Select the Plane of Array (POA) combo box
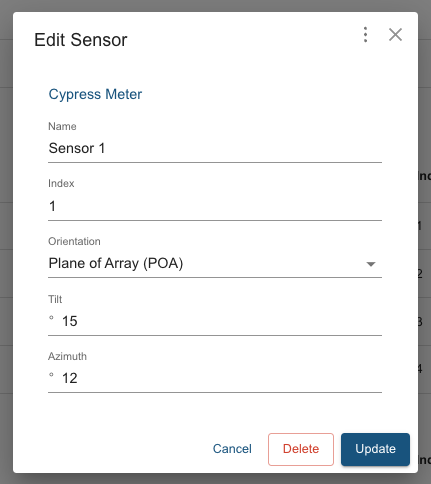431x484 pixels. pyautogui.click(x=215, y=263)
